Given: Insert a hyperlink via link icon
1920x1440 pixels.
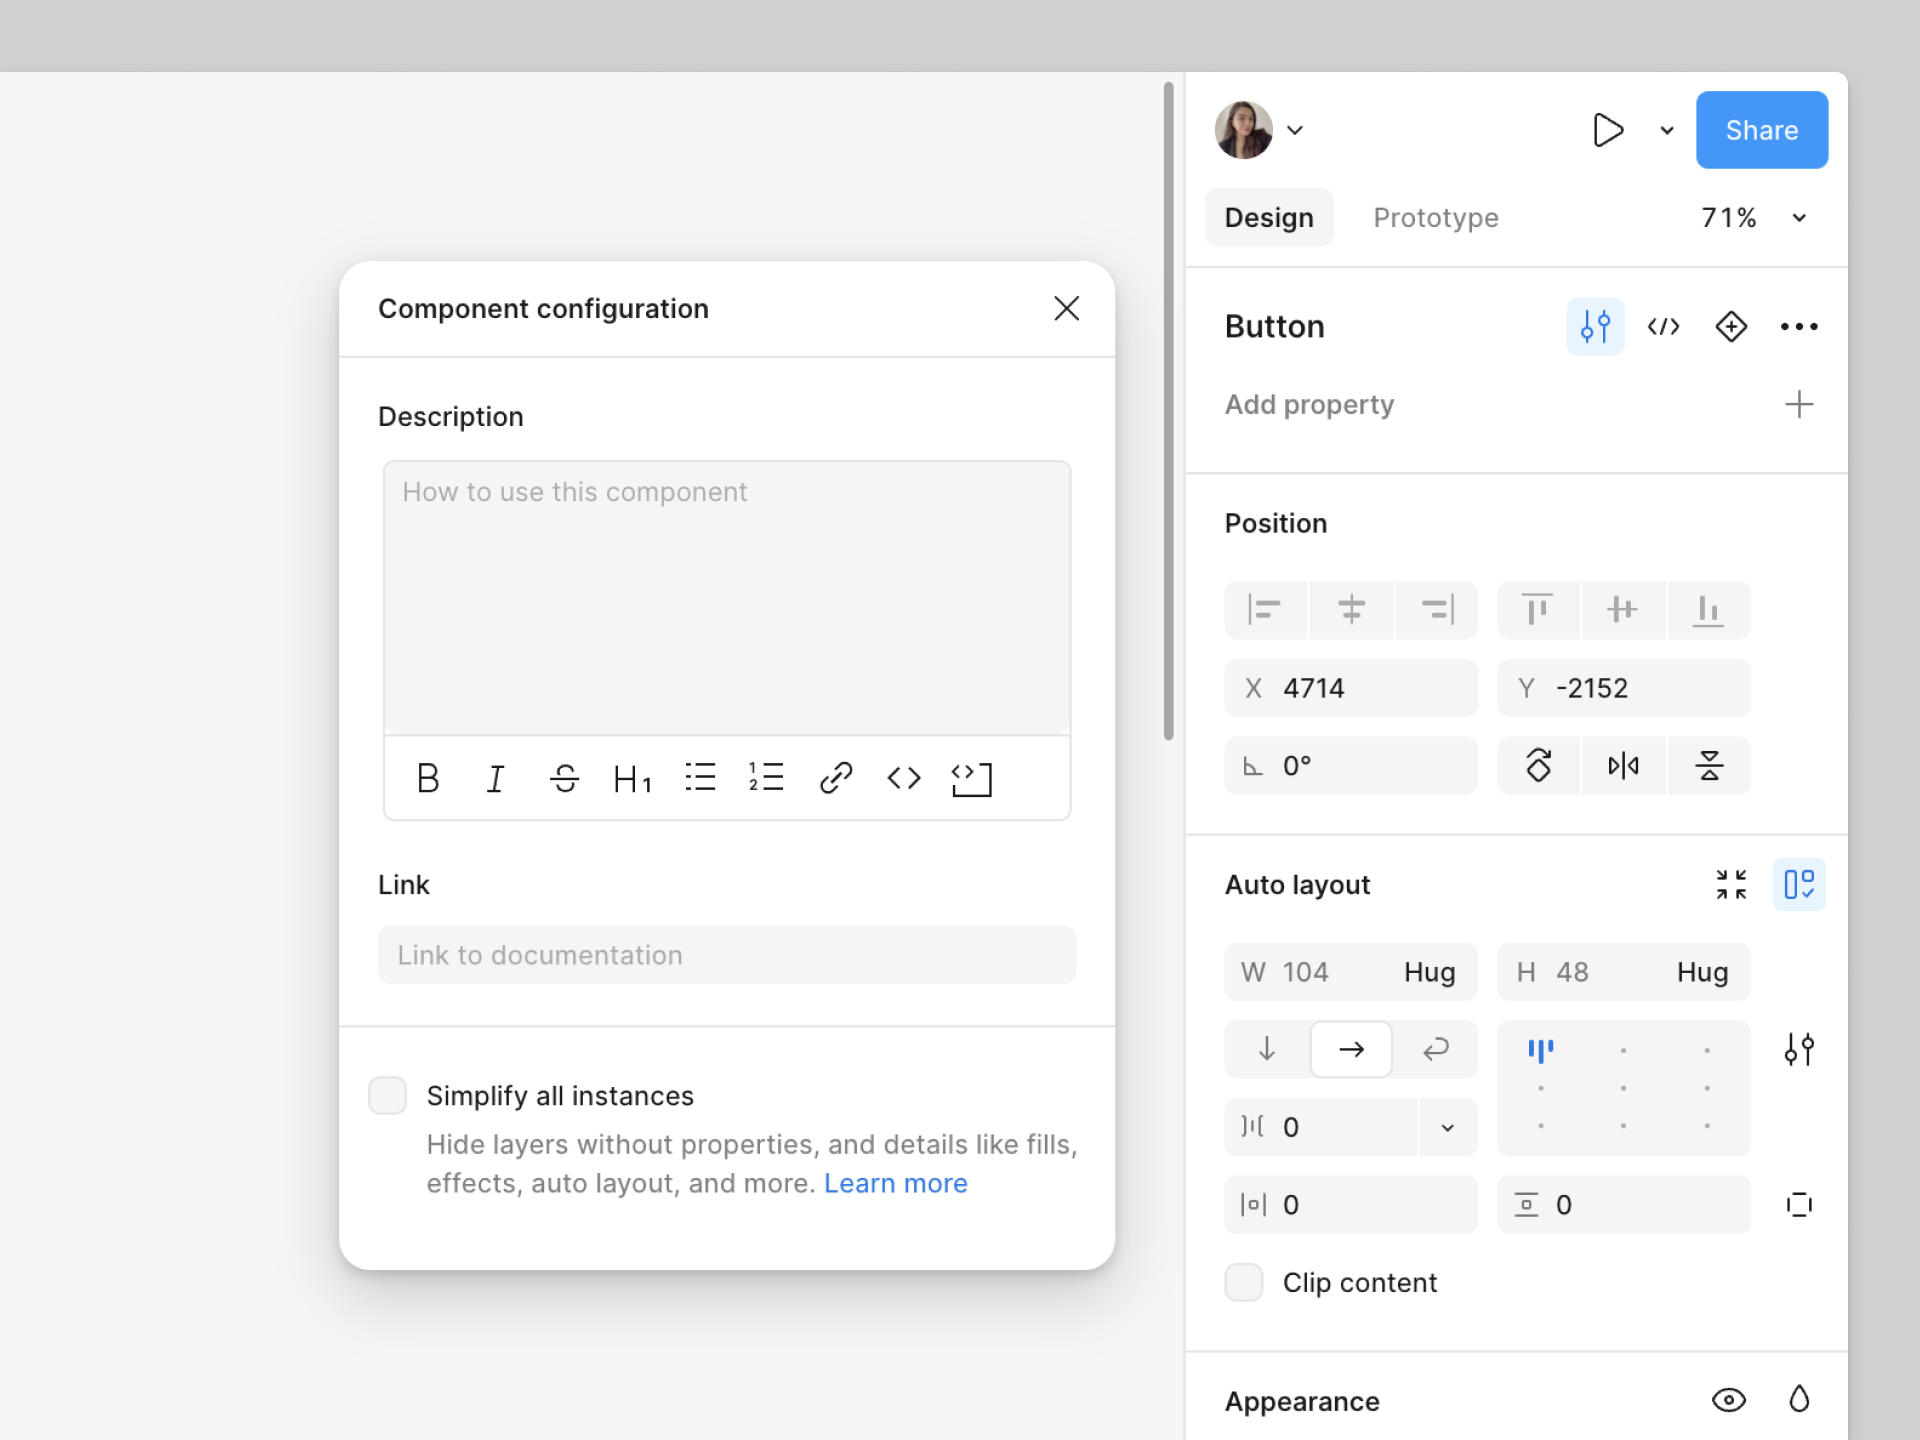Looking at the screenshot, I should 836,778.
